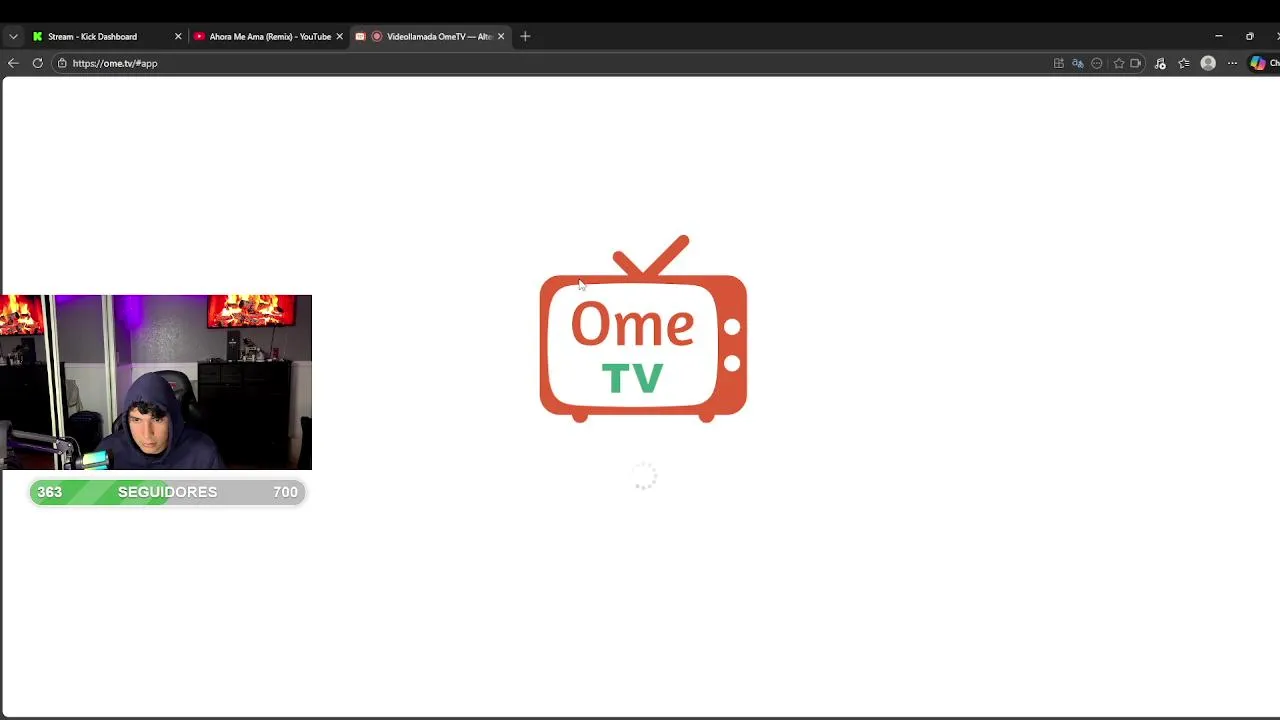This screenshot has width=1280, height=720.
Task: Add this page to favorites with the star icon
Action: point(1119,63)
